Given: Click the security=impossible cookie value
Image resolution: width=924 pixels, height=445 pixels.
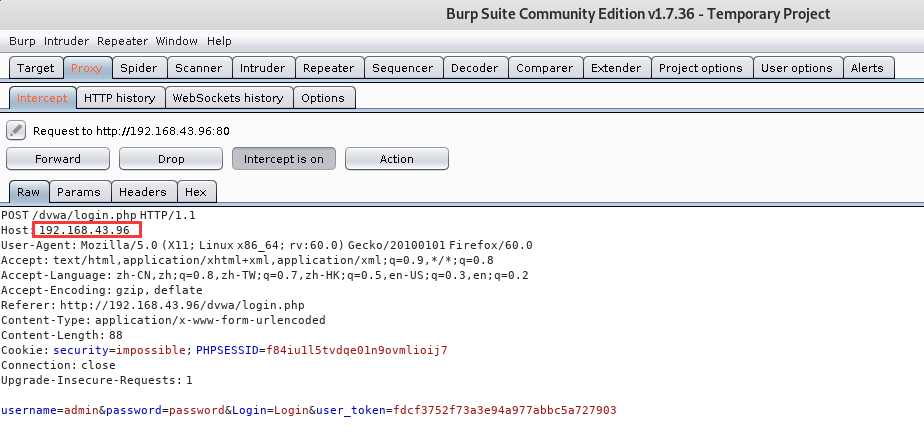Looking at the screenshot, I should tap(151, 350).
